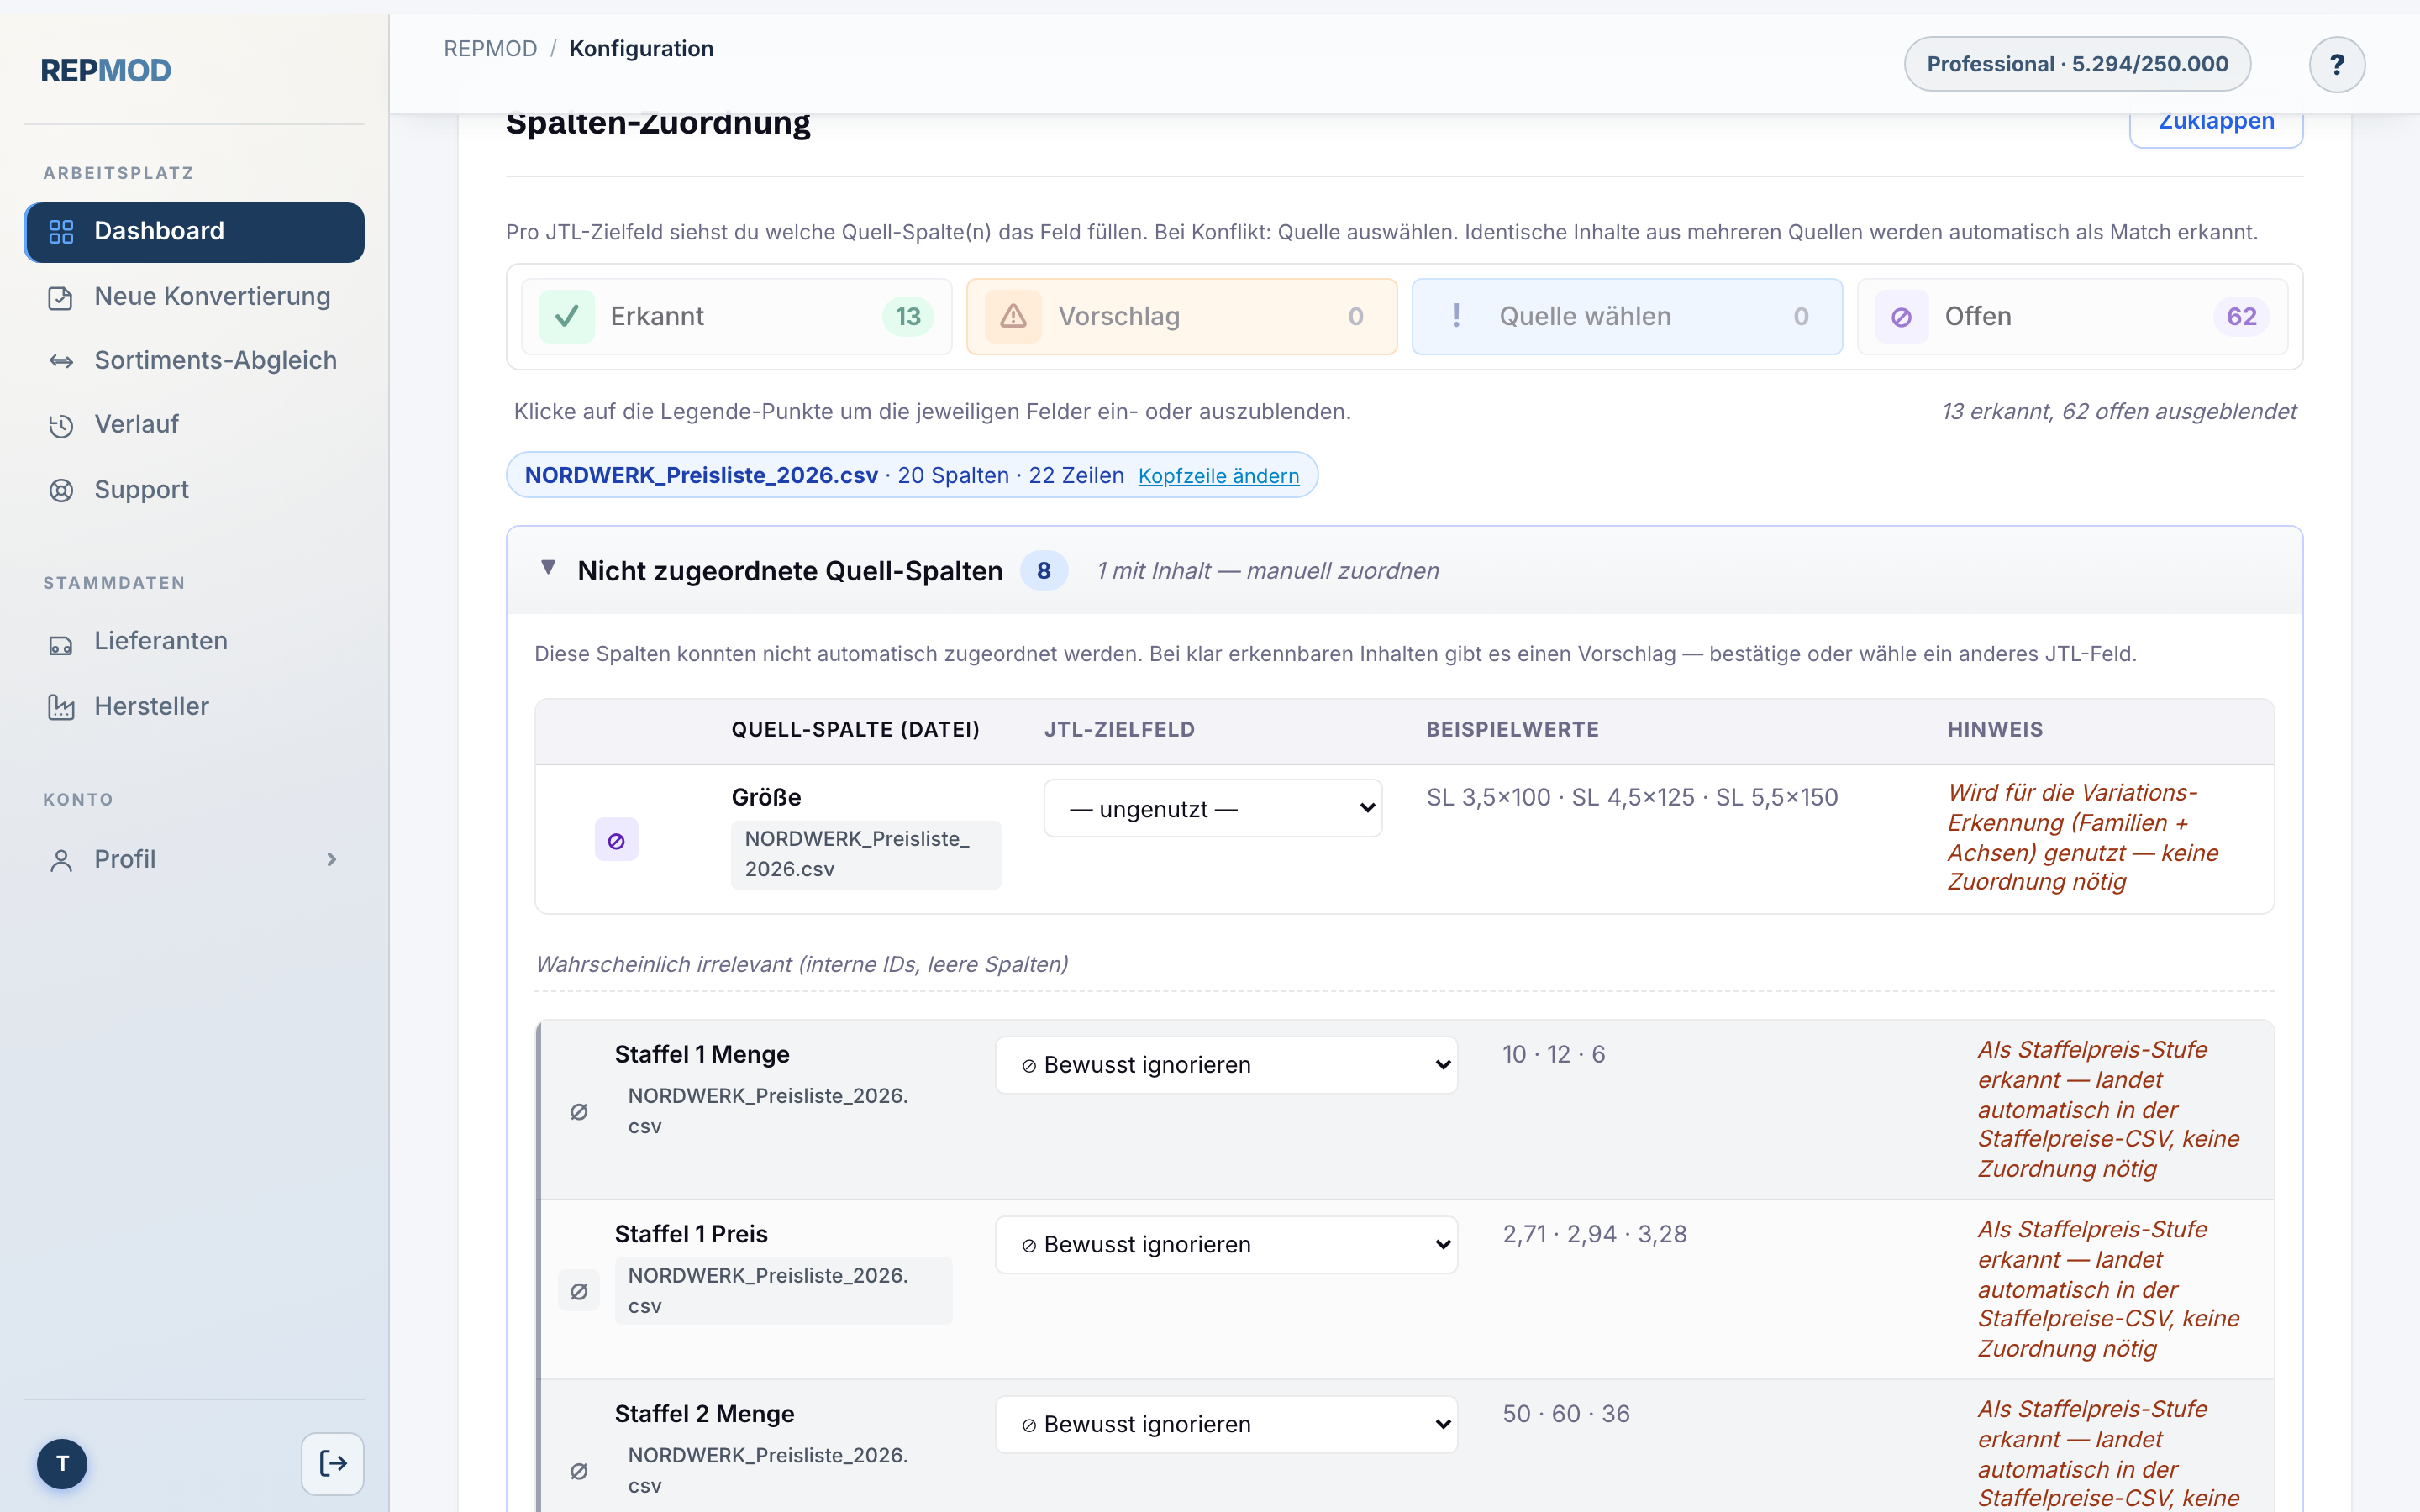Click the Sortiments-Abgleich arrows icon
Viewport: 2420px width, 1512px height.
61,361
